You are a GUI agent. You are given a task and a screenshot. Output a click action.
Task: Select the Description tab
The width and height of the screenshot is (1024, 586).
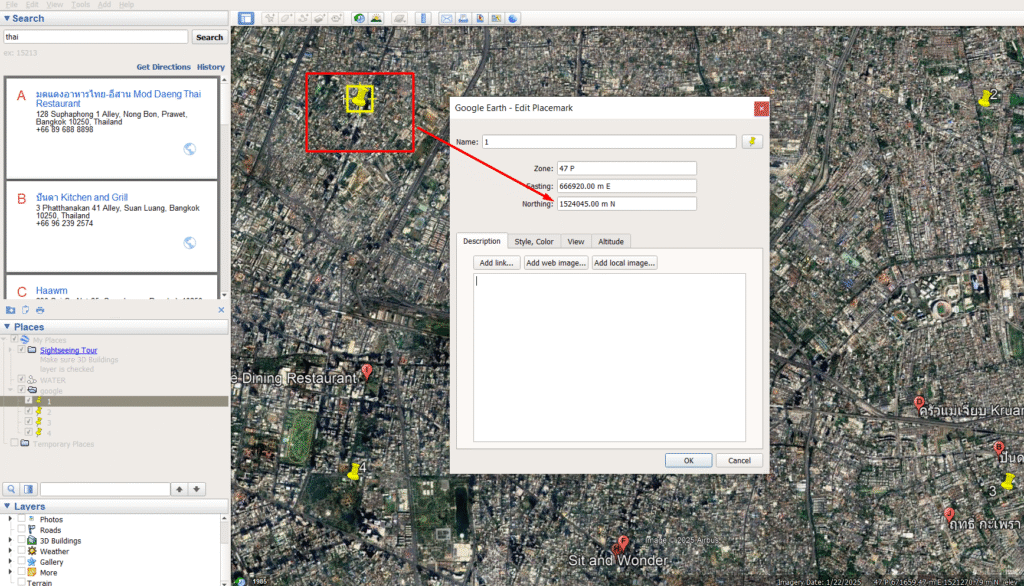pos(481,241)
